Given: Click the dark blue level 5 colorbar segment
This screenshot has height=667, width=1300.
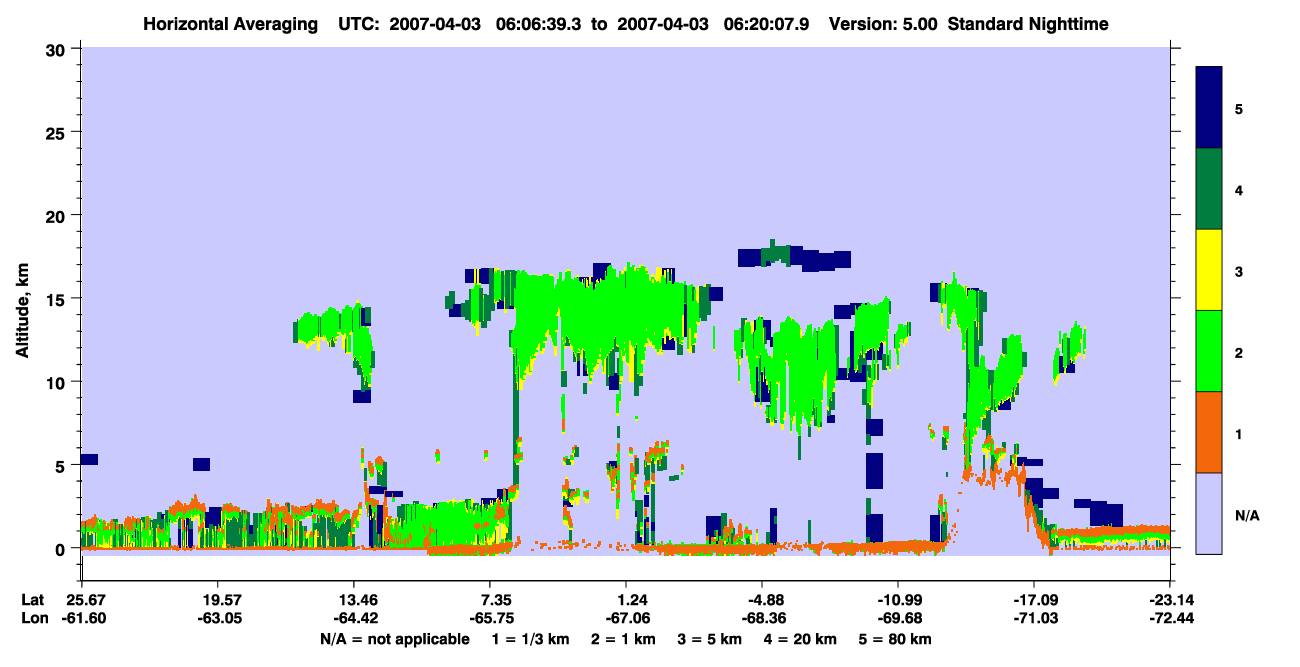Looking at the screenshot, I should point(1209,108).
